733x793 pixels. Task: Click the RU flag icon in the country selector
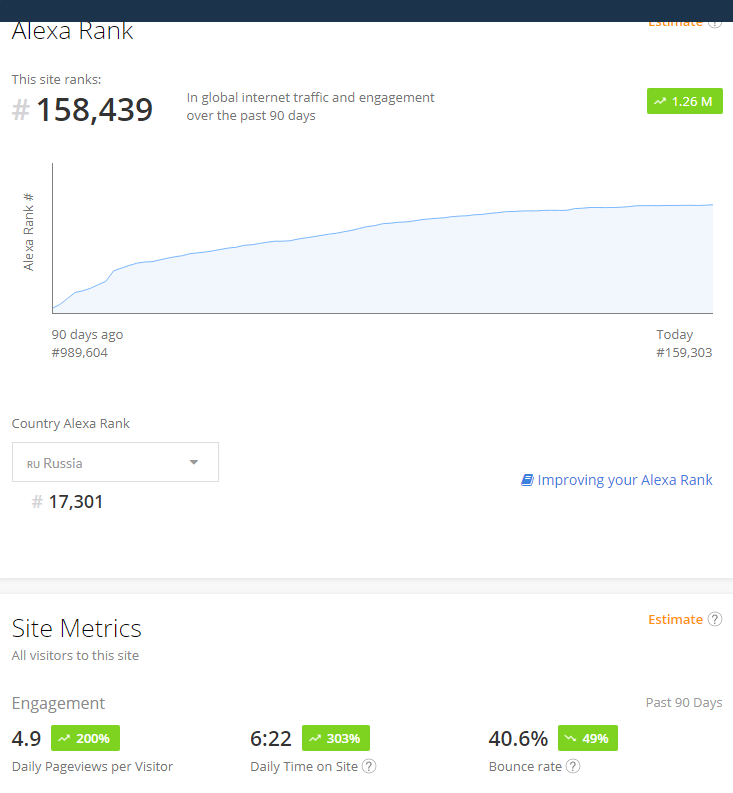pos(33,464)
